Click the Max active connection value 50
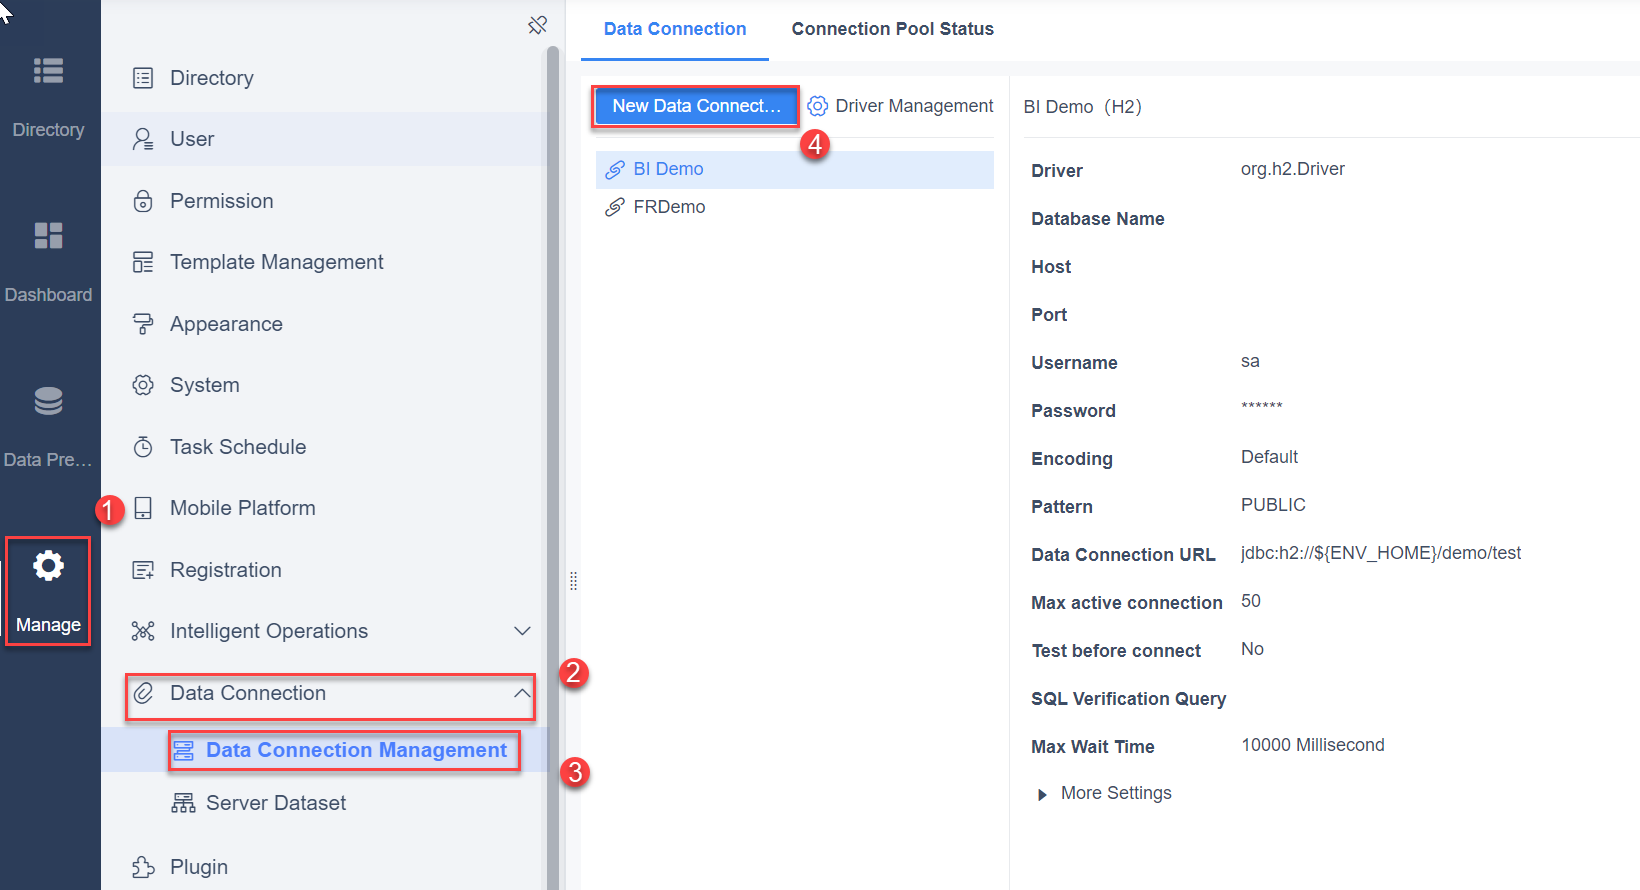The image size is (1640, 890). point(1251,601)
